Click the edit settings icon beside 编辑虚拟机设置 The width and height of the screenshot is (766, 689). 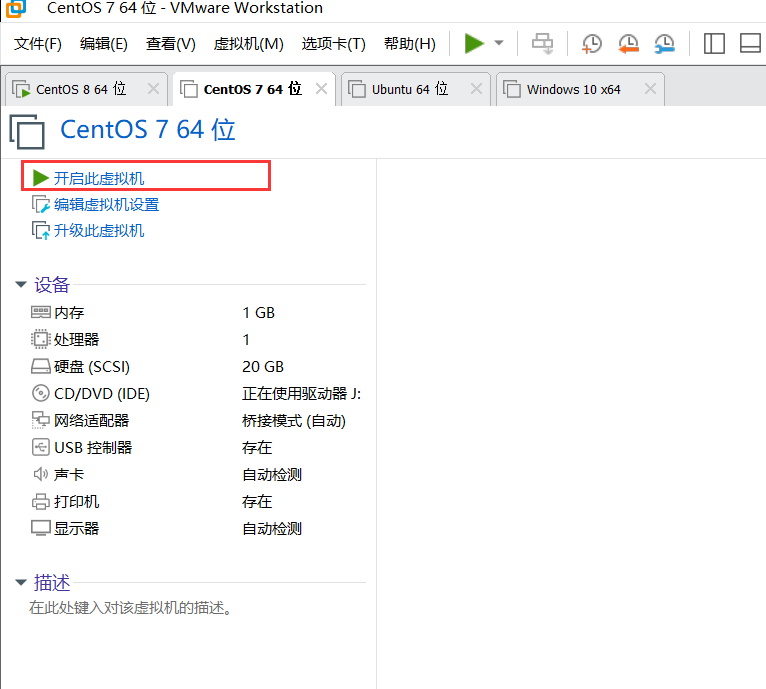pos(41,204)
